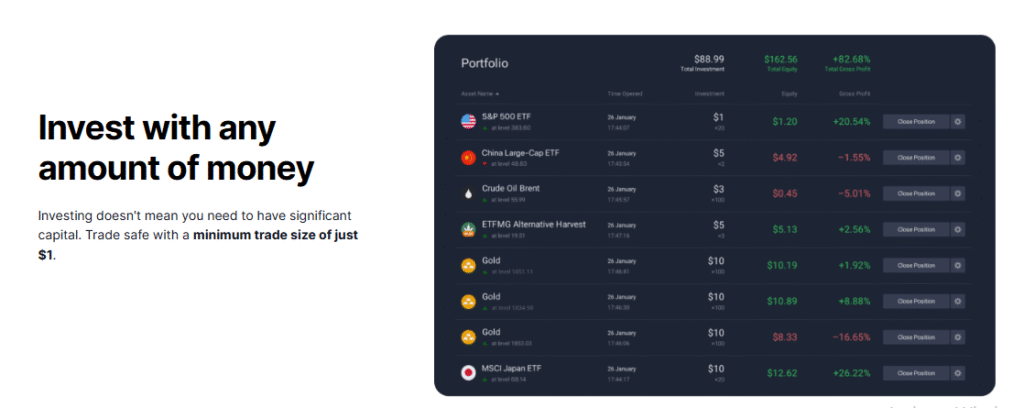This screenshot has width=1024, height=408.
Task: Open settings gear for ETFMG Alternative Harvest row
Action: click(958, 229)
